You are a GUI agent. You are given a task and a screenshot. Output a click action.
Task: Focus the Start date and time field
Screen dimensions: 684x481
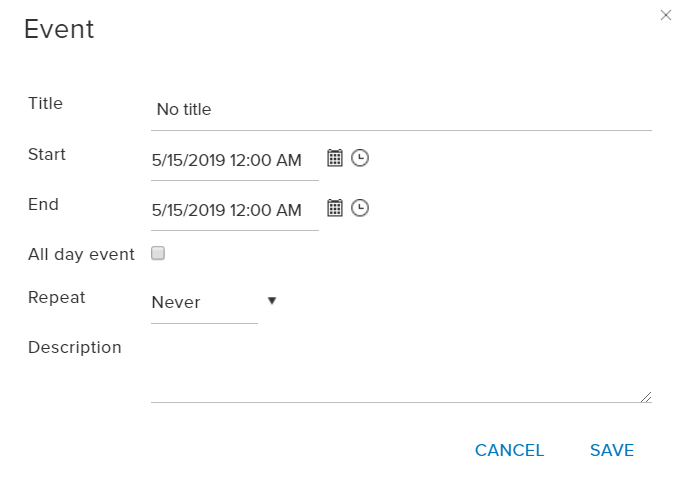click(x=227, y=160)
